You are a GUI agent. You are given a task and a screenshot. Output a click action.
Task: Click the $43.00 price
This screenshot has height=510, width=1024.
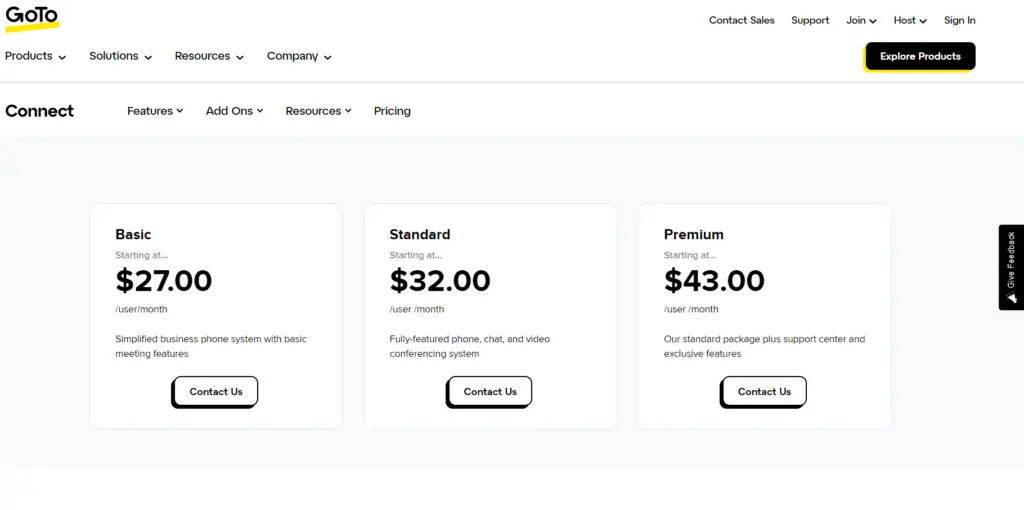(714, 281)
